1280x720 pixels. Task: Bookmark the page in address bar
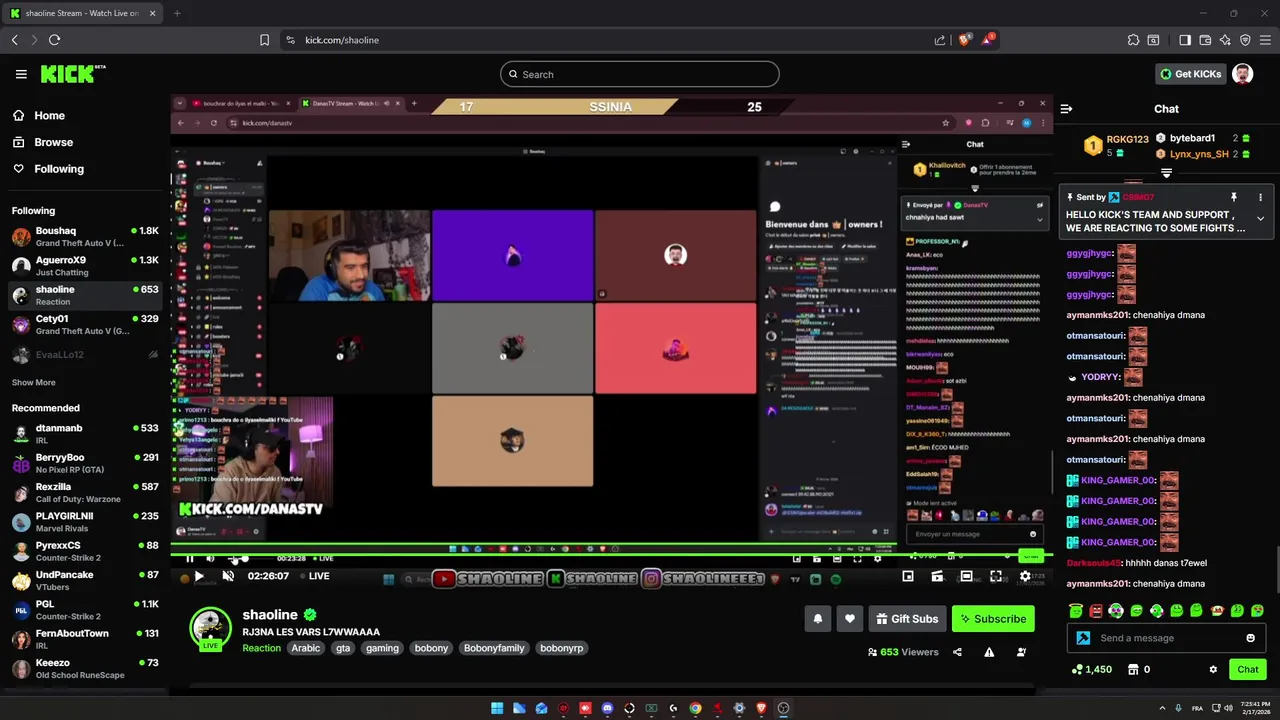click(264, 40)
